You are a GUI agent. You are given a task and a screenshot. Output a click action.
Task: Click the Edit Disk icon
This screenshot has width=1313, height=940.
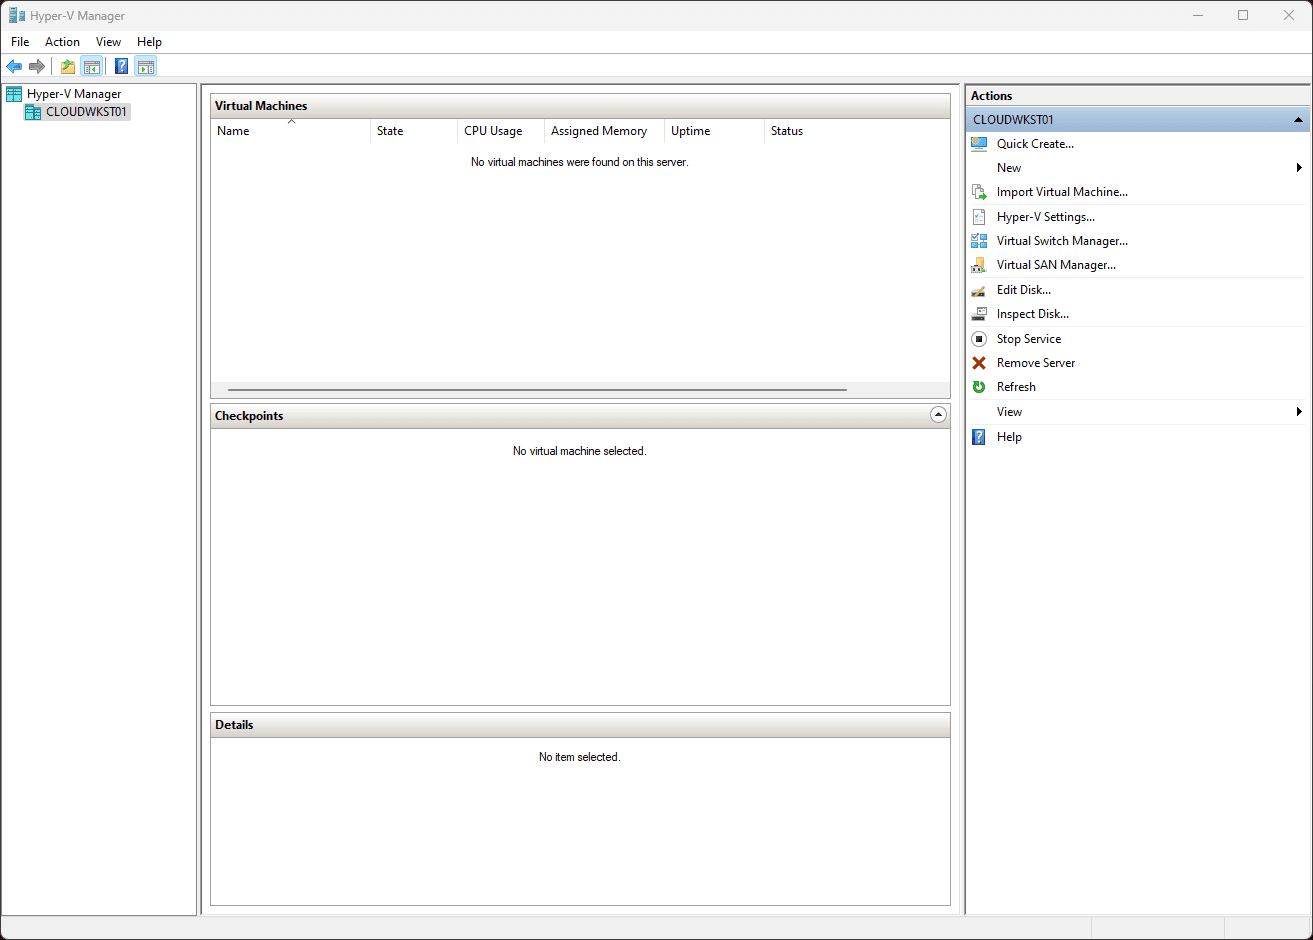tap(979, 290)
